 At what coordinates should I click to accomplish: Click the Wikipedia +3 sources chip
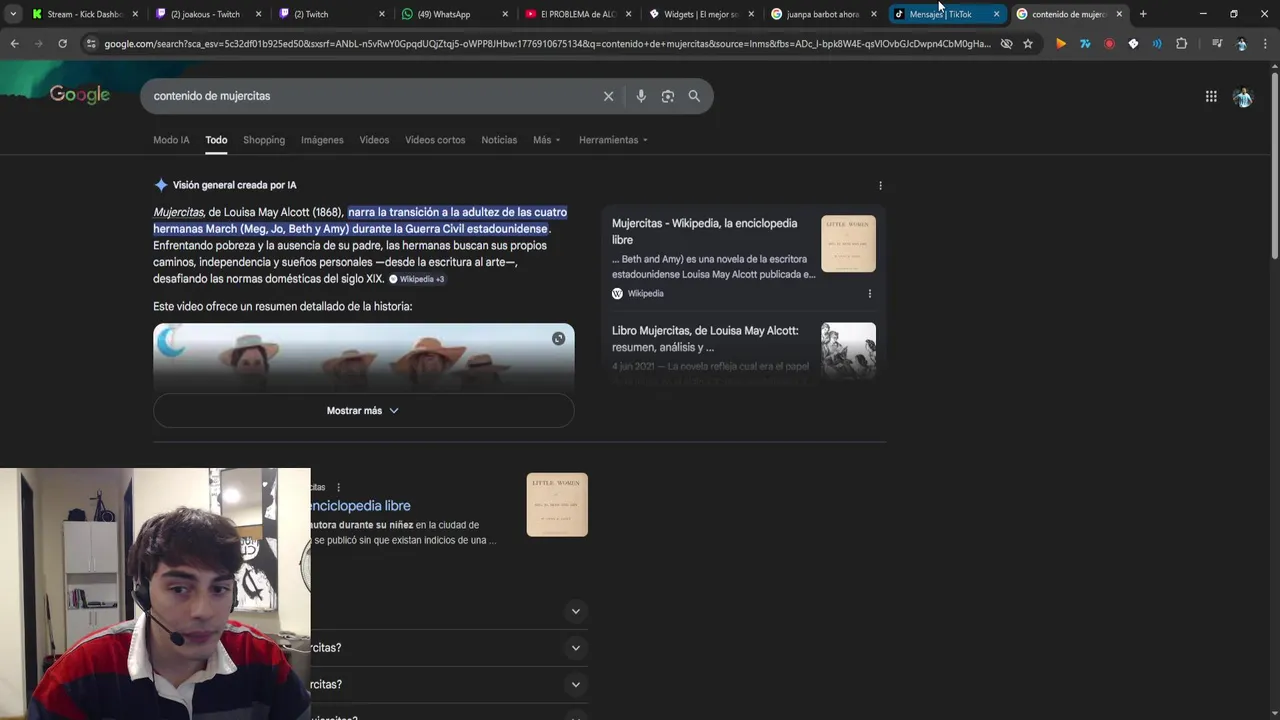click(417, 279)
